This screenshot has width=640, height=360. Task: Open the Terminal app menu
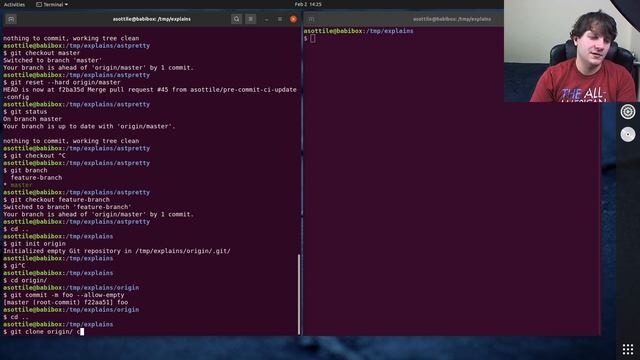52,4
